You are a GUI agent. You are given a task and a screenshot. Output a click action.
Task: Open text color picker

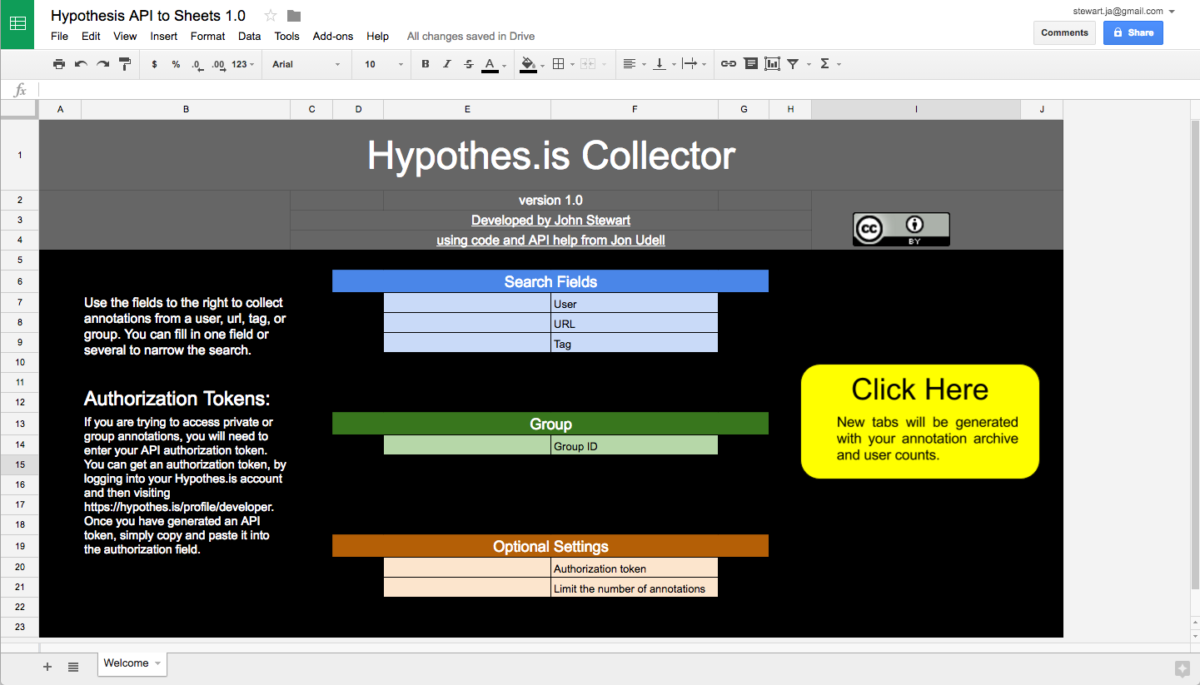[490, 65]
